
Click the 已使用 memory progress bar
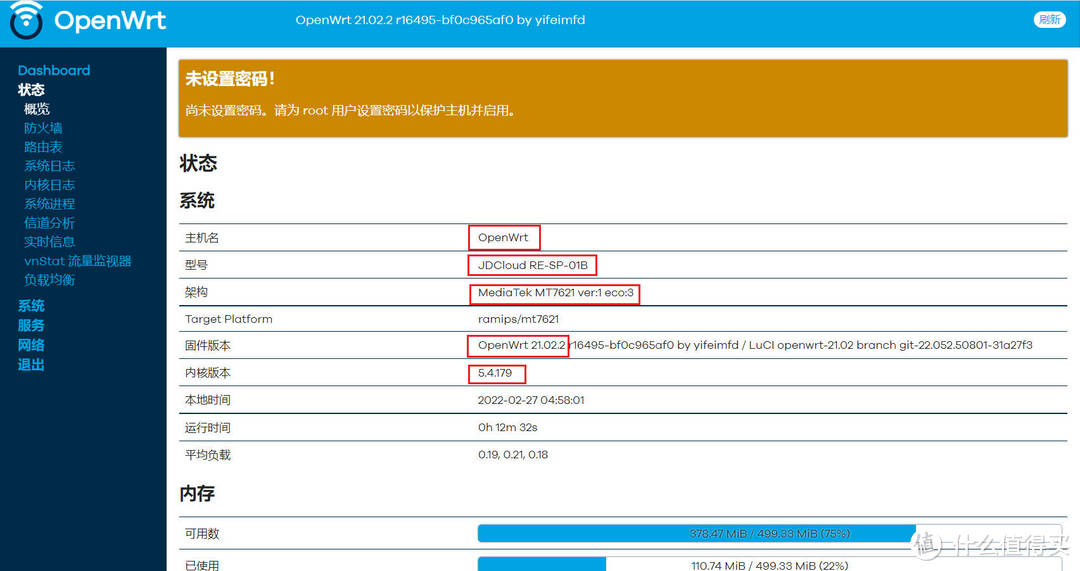pyautogui.click(x=769, y=564)
